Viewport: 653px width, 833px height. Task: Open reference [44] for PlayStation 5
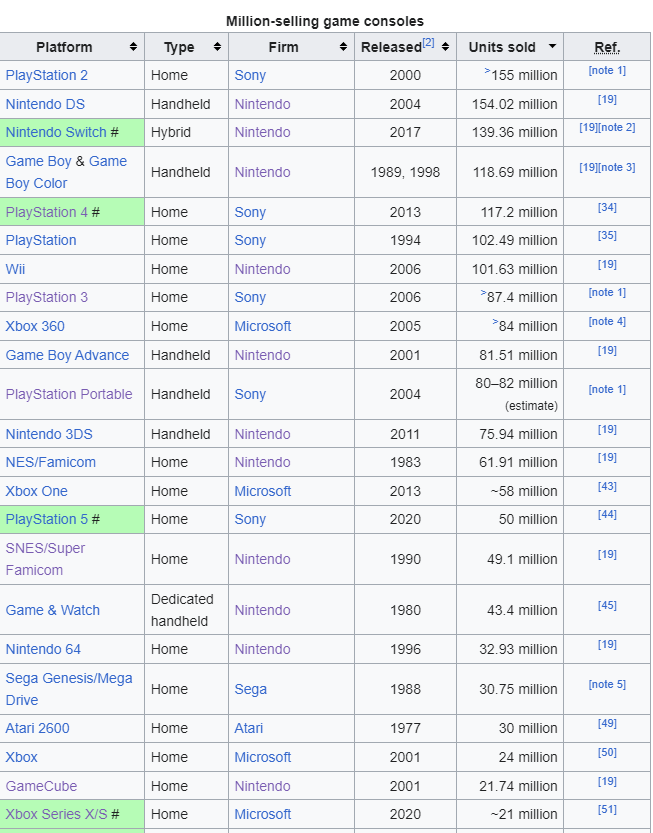tap(607, 514)
